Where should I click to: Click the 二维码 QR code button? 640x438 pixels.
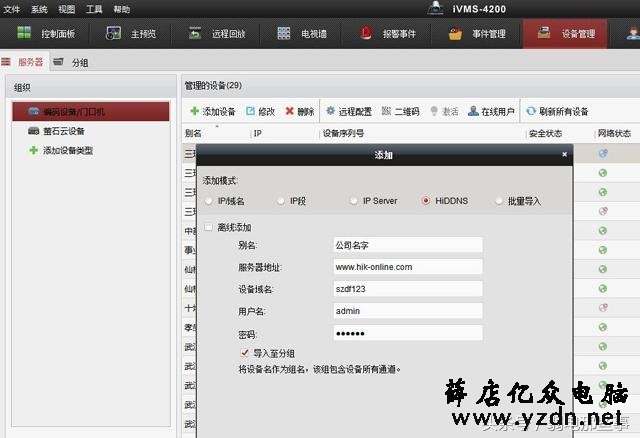click(x=401, y=111)
